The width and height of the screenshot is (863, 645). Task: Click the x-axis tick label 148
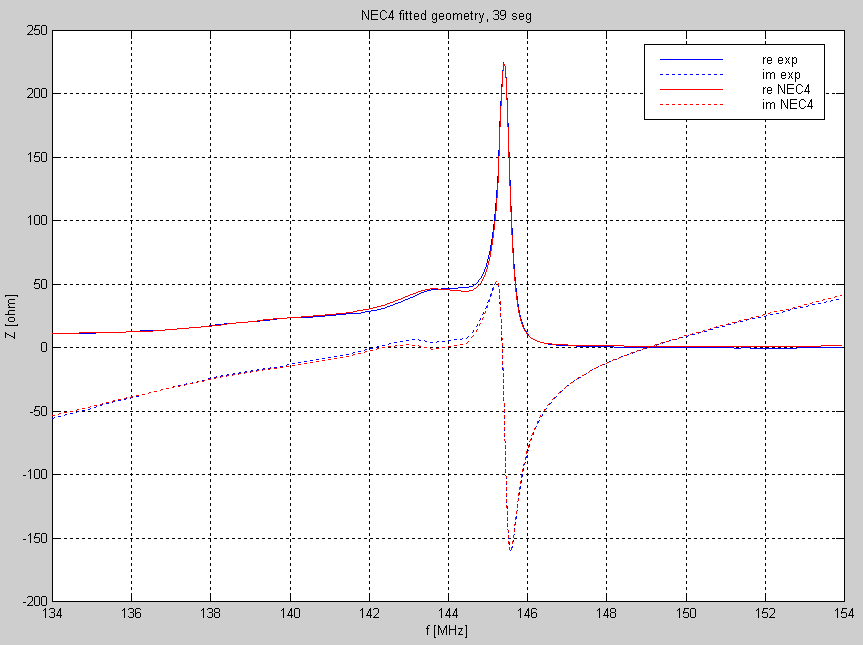pyautogui.click(x=607, y=613)
